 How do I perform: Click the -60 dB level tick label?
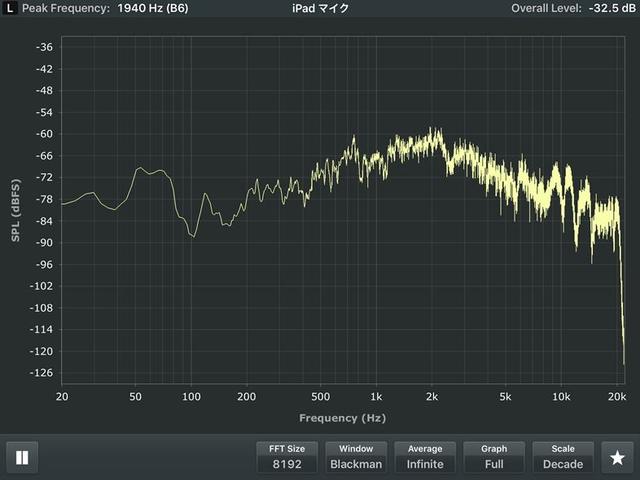(44, 133)
